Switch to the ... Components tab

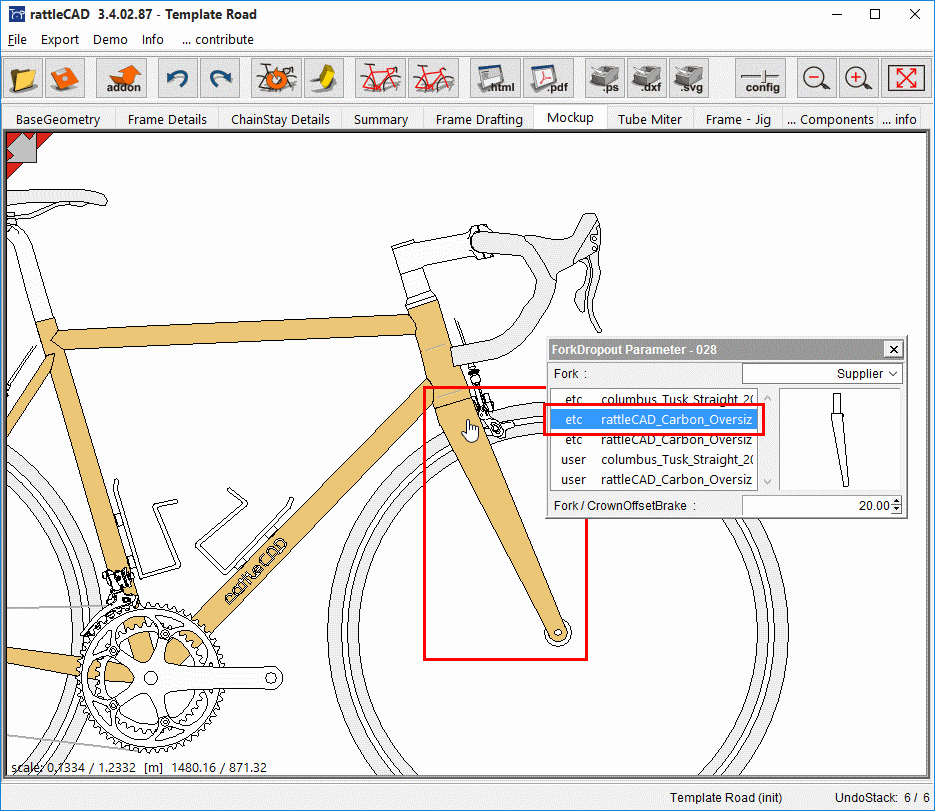pyautogui.click(x=830, y=119)
